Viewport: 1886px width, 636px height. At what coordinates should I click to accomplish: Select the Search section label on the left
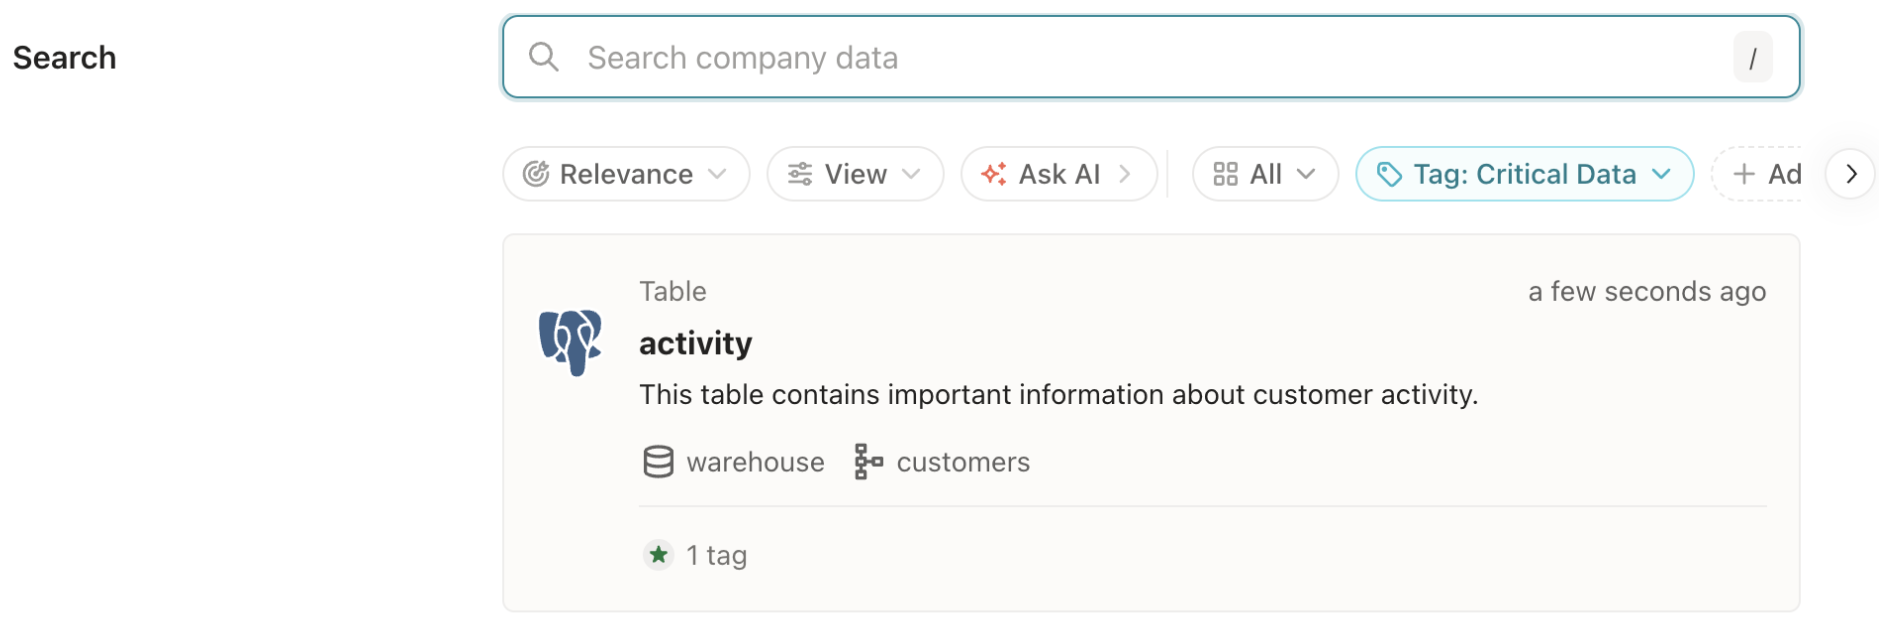coord(64,57)
